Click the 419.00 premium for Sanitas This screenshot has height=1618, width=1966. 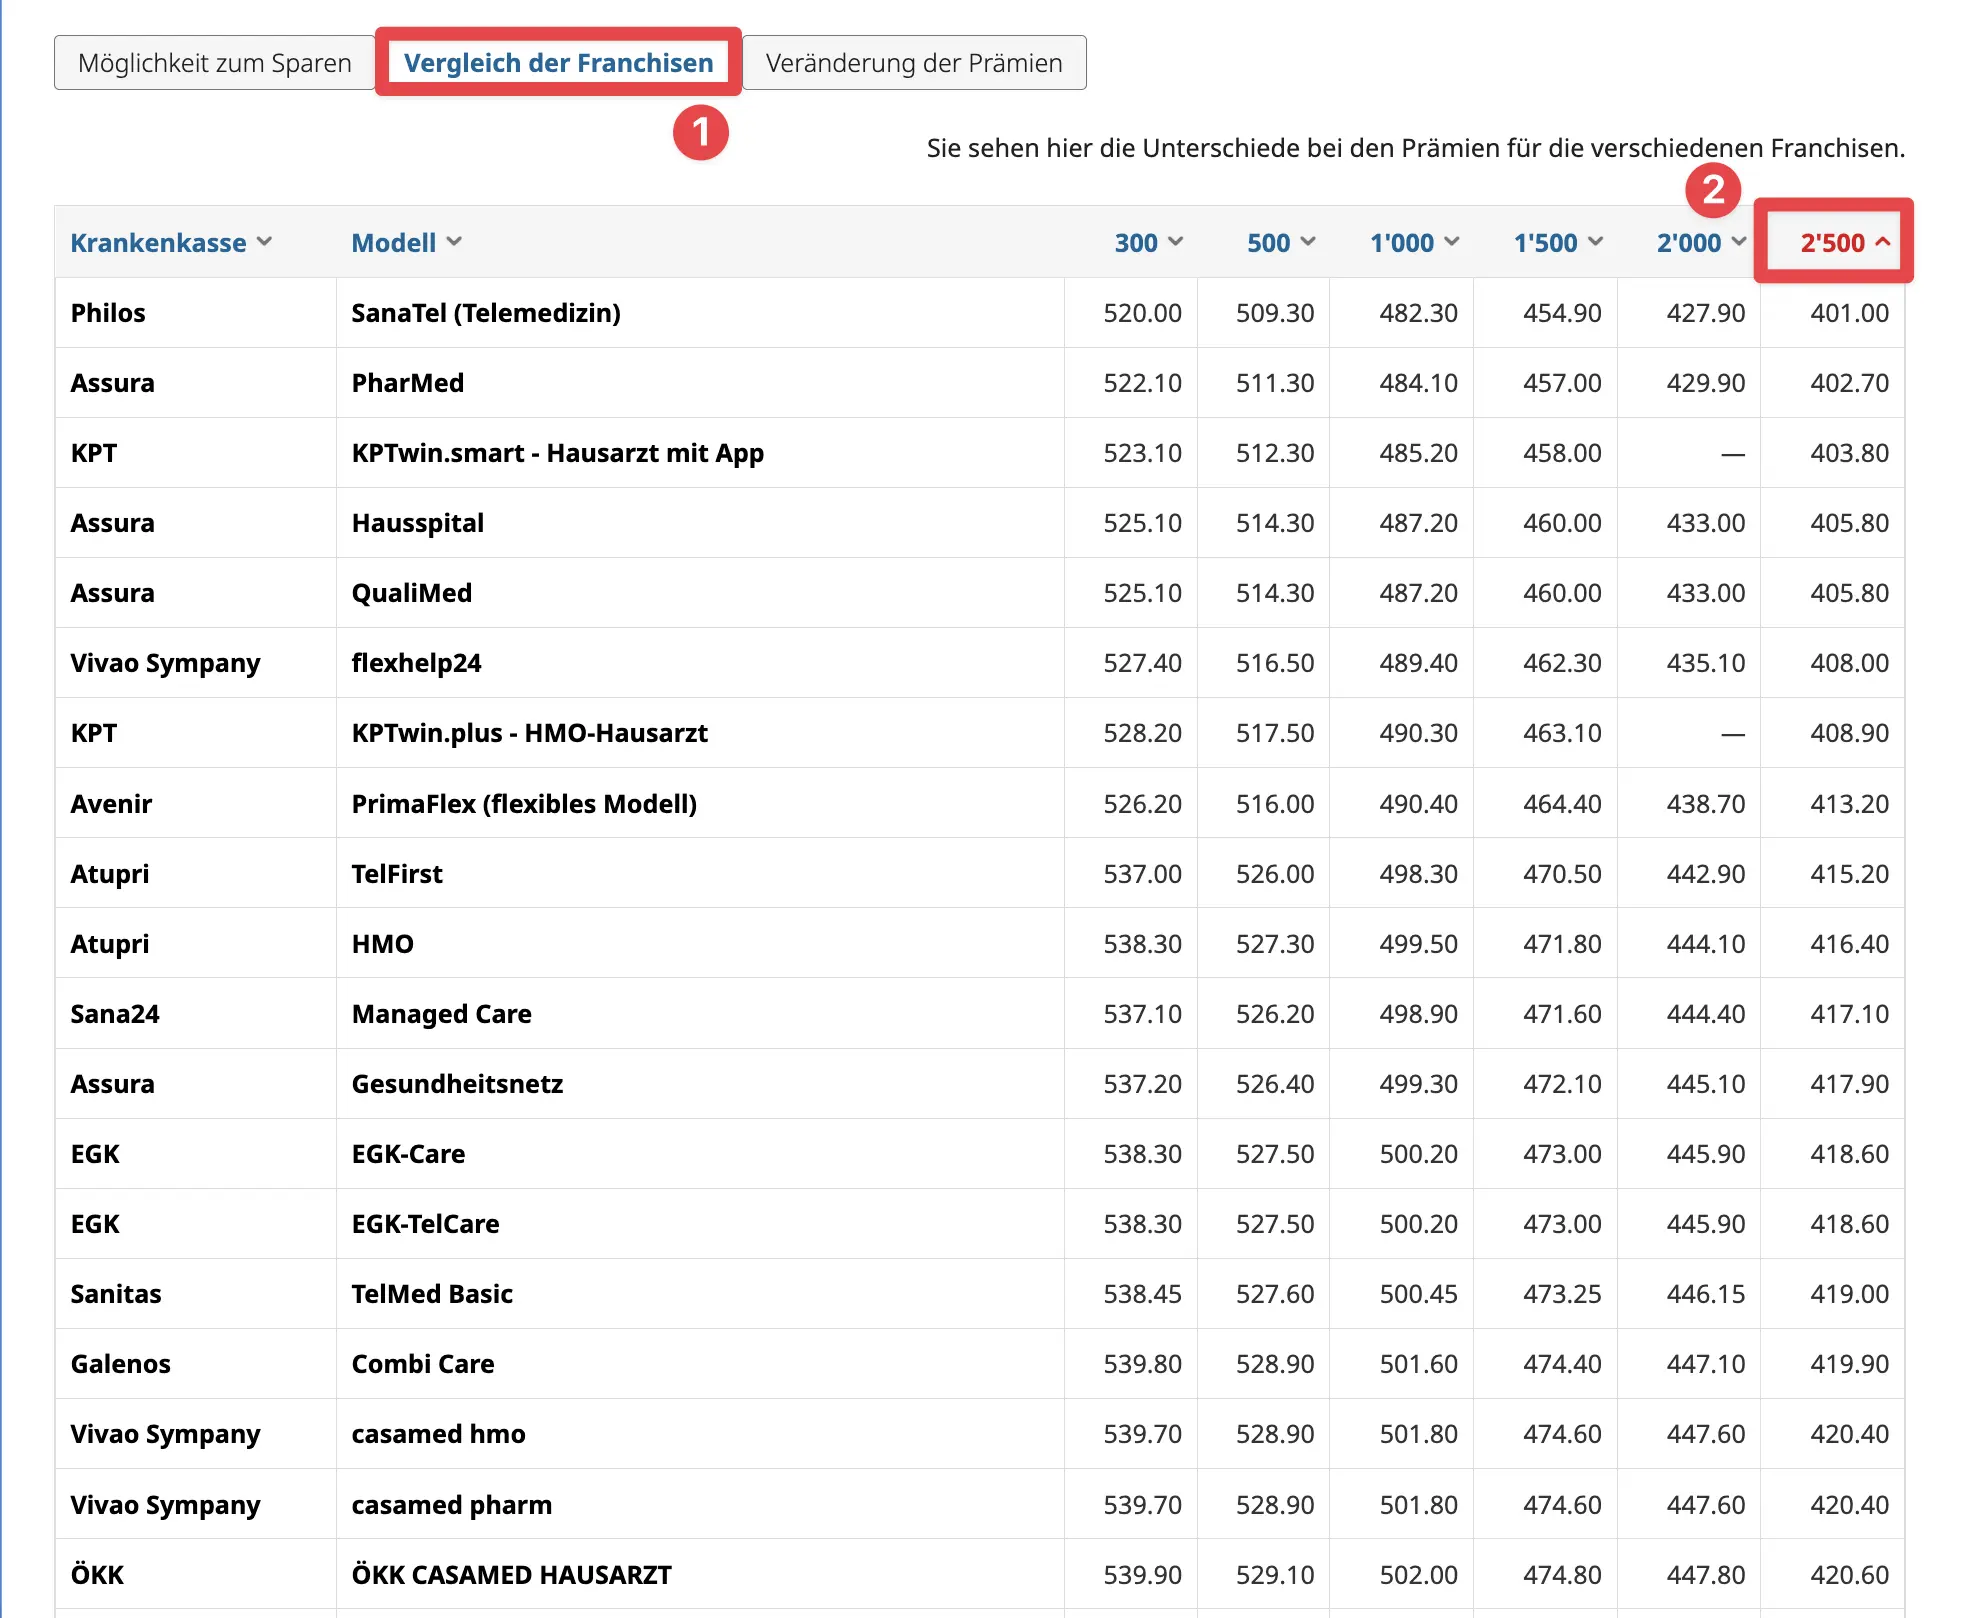1849,1294
